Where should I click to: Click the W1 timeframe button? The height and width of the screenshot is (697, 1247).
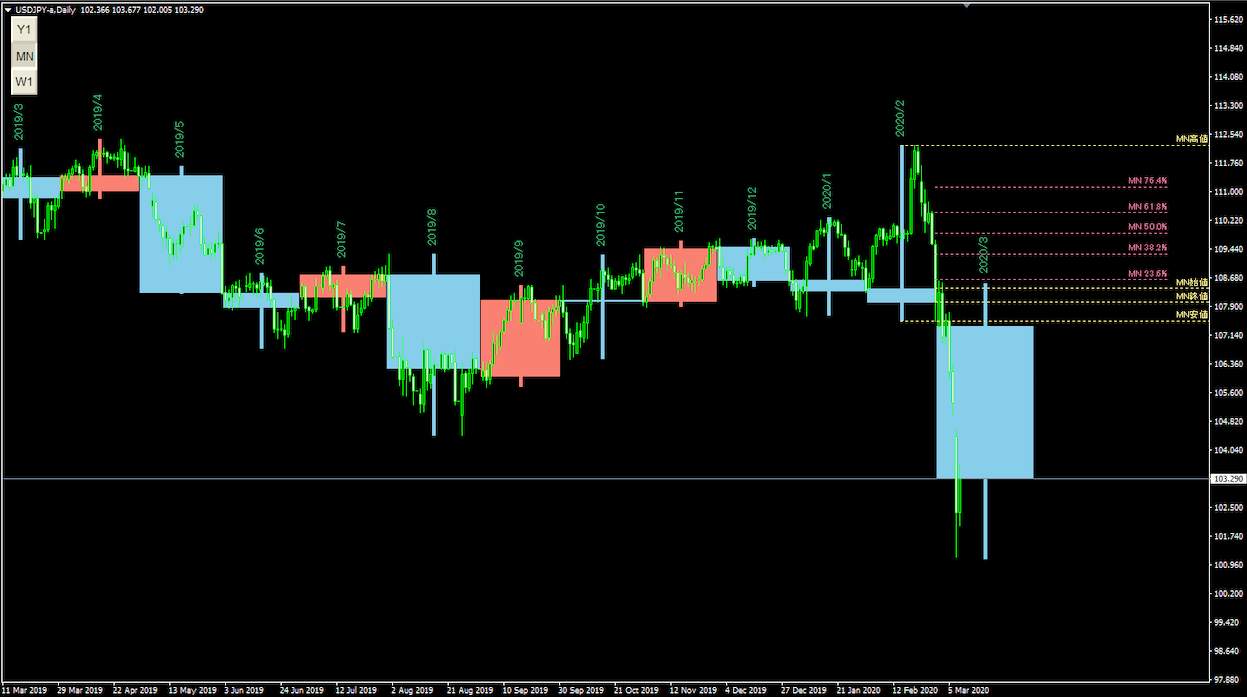(24, 81)
